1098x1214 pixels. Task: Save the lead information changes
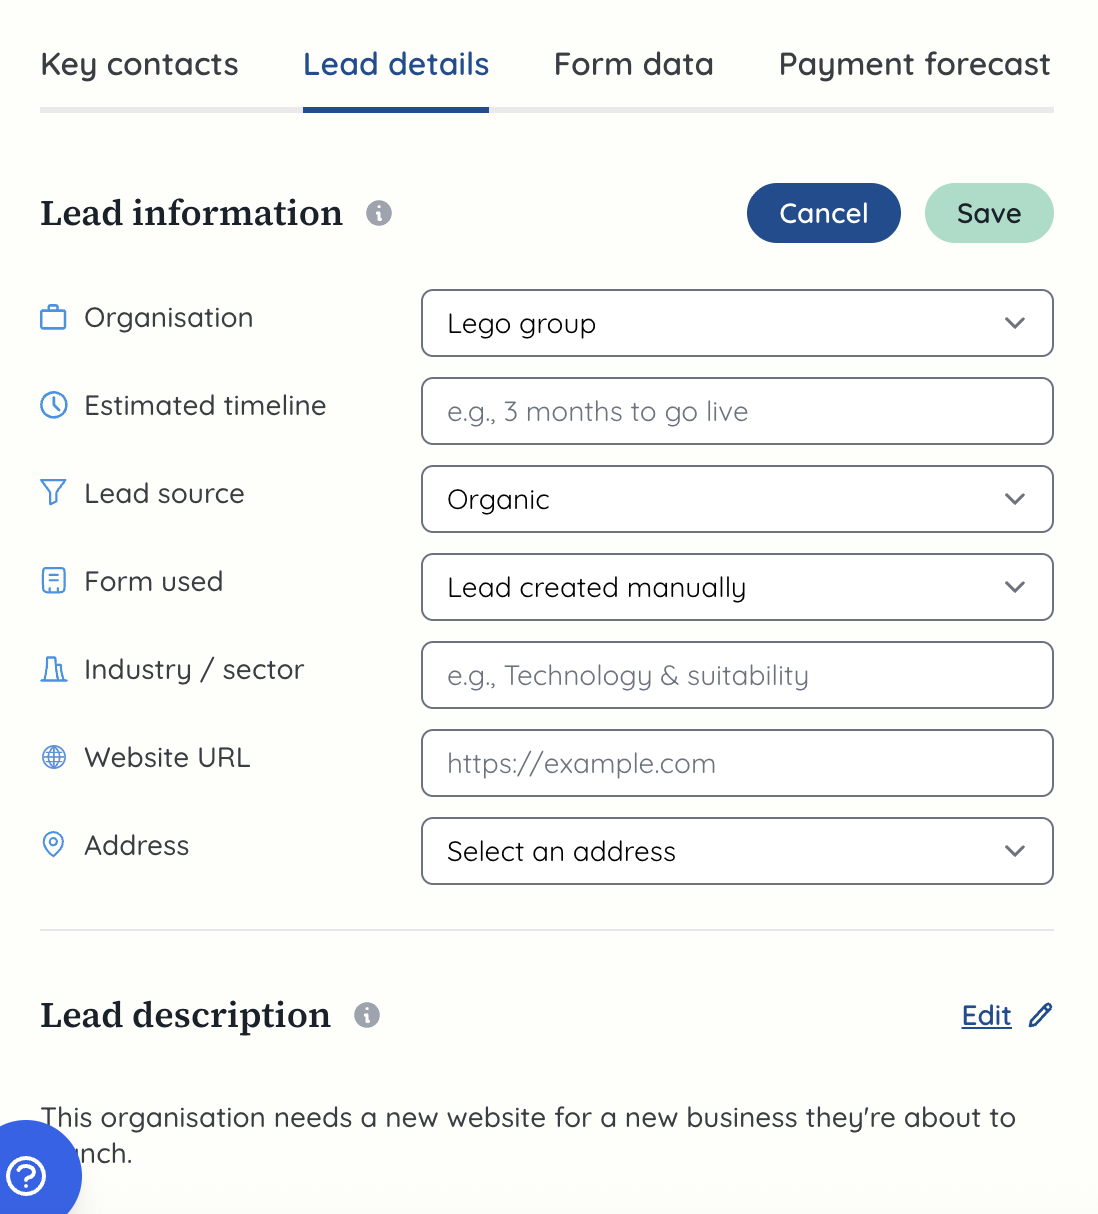[x=988, y=213]
